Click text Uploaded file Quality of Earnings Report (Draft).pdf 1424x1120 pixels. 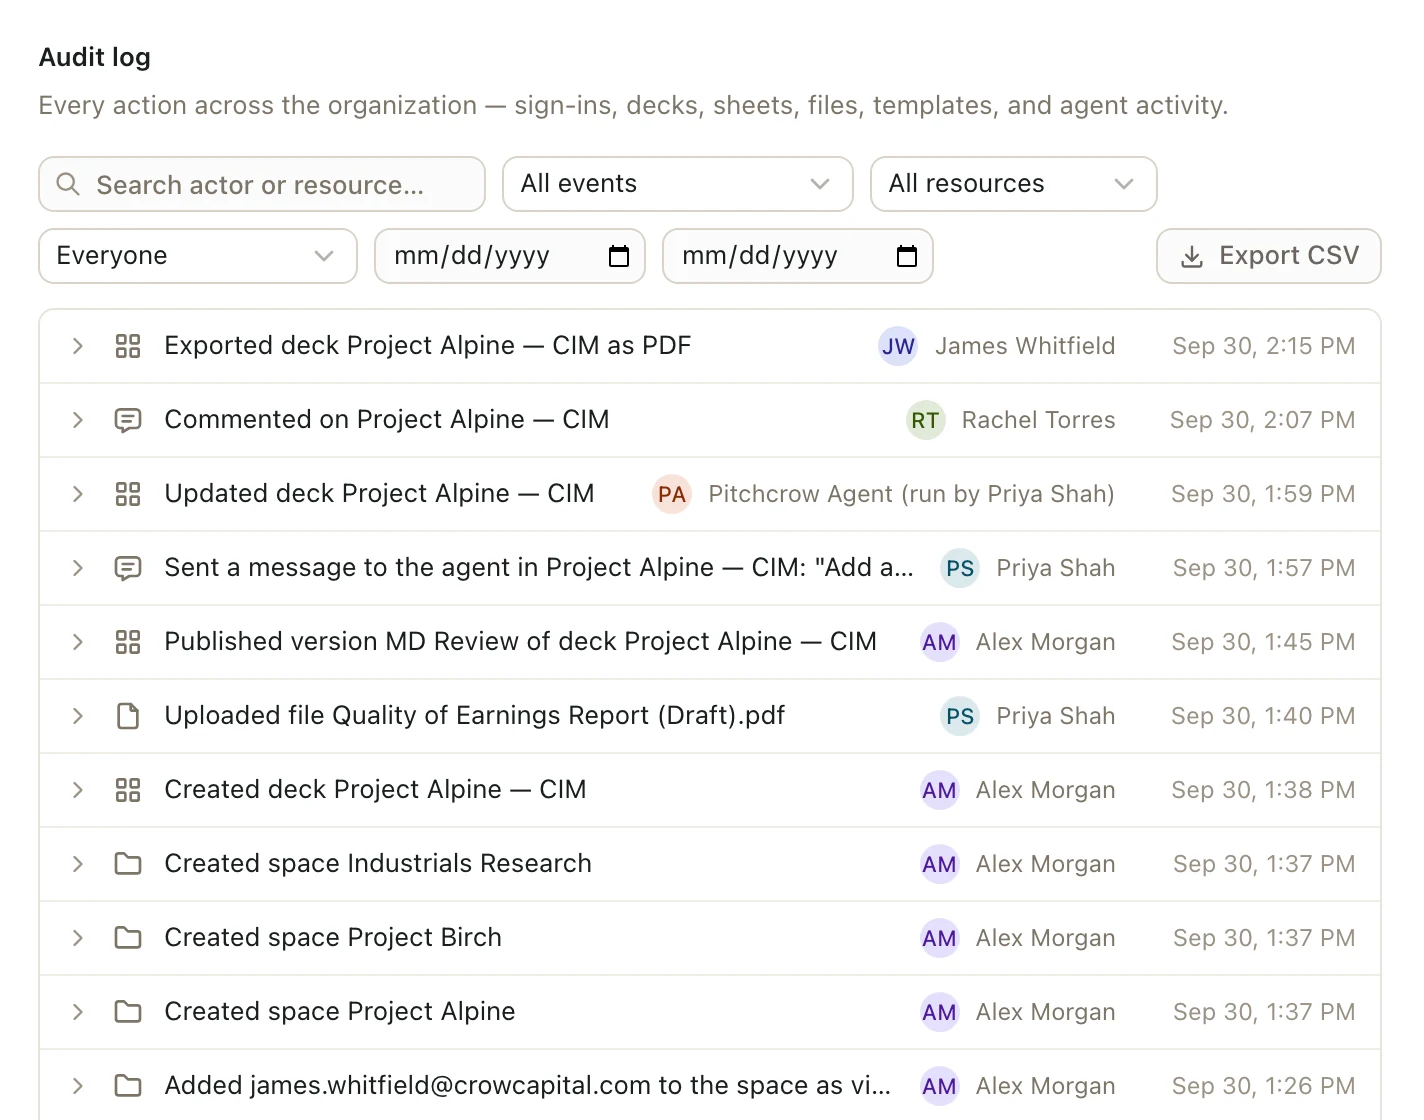click(475, 716)
